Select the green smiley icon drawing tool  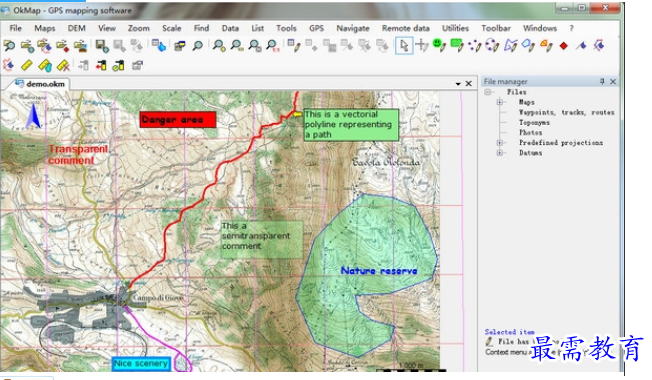(x=439, y=45)
